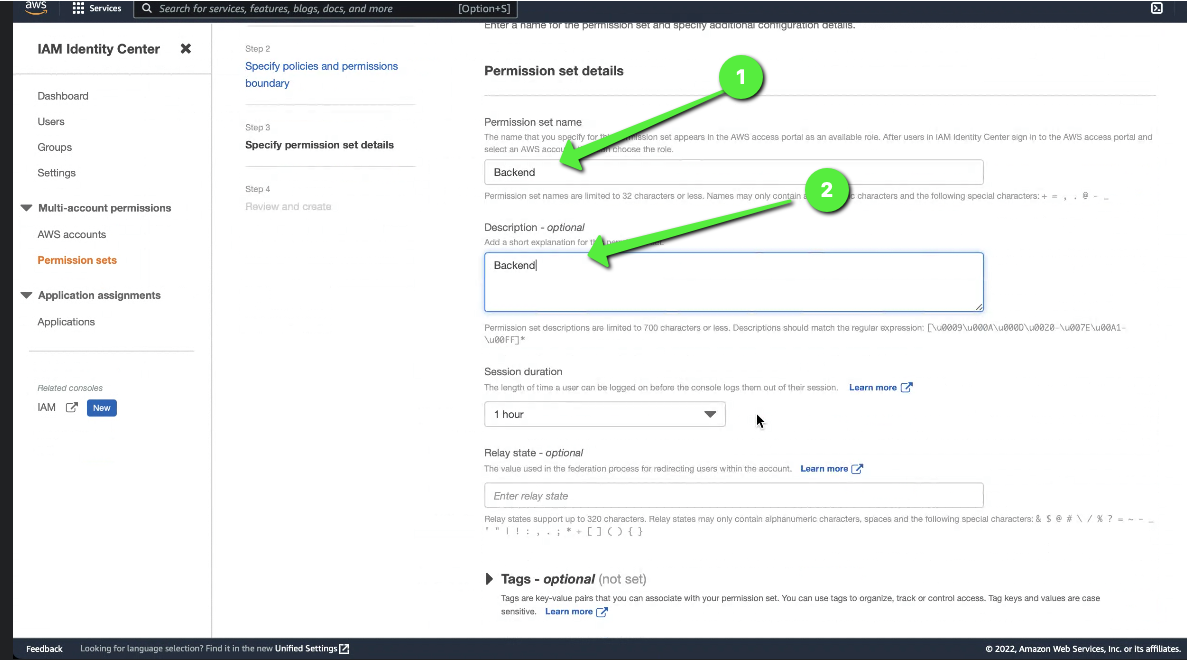Screen dimensions: 1187x660
Task: Click the Related consoles label
Action: click(x=70, y=388)
